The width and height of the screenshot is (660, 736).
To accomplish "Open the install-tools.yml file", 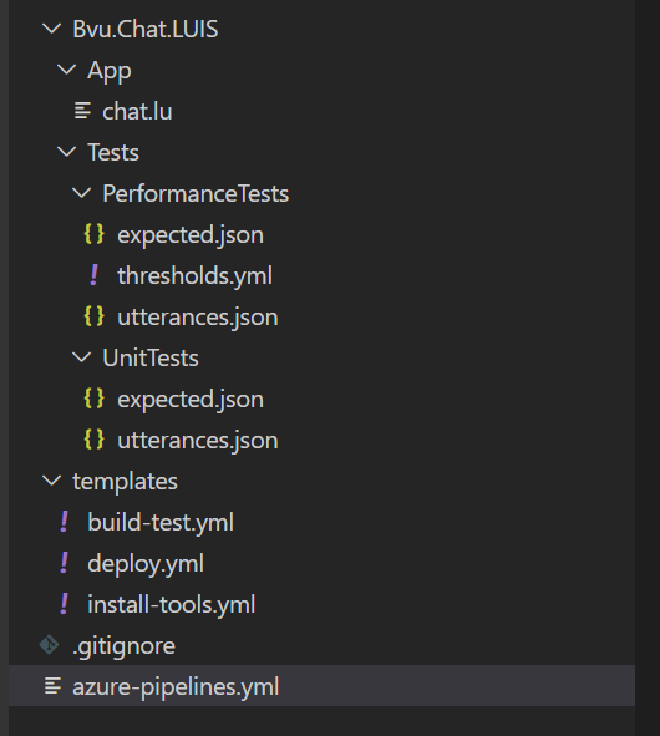I will 171,604.
